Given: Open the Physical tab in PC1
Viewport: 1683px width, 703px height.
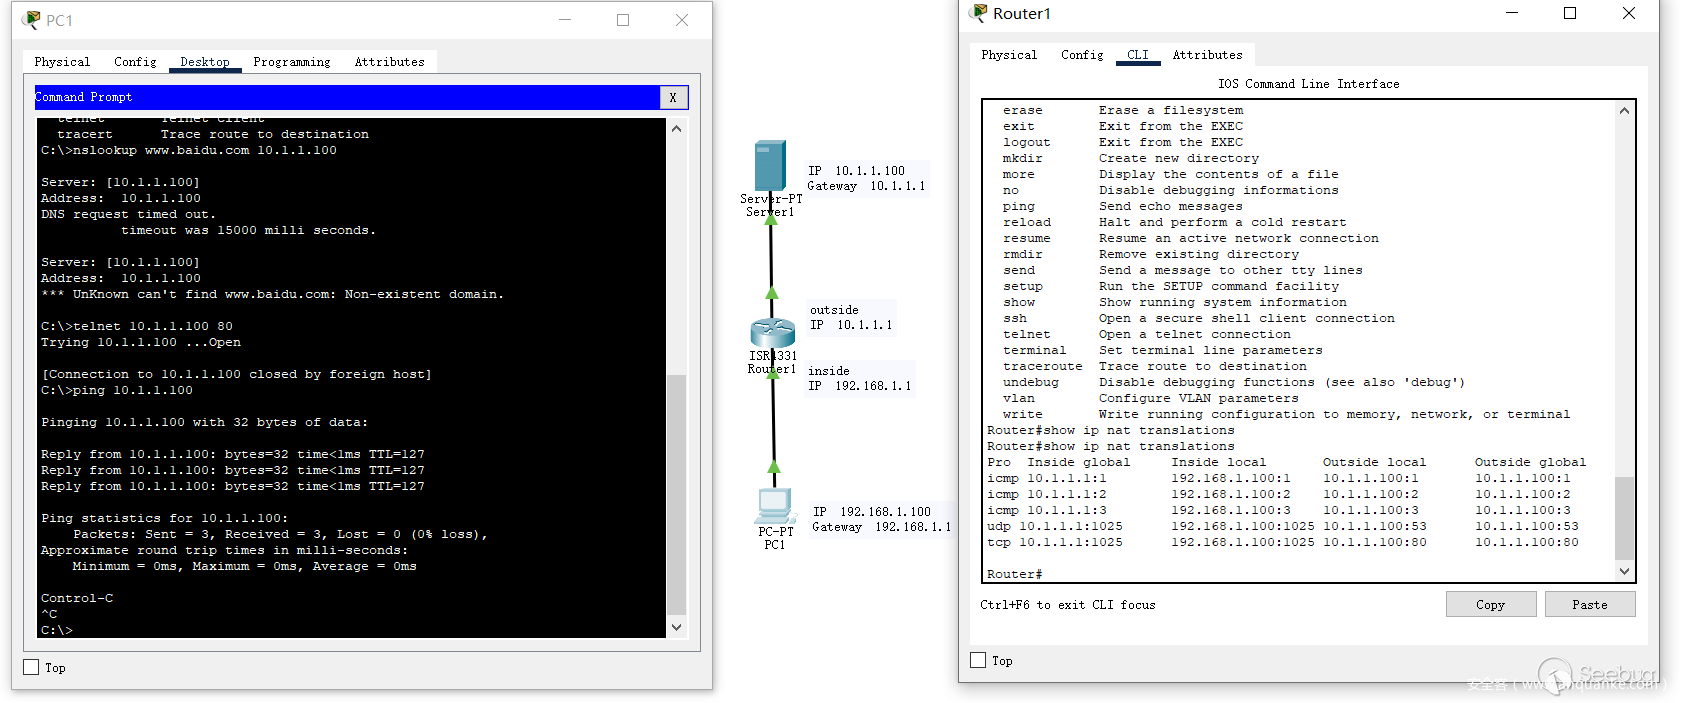Looking at the screenshot, I should pos(62,62).
